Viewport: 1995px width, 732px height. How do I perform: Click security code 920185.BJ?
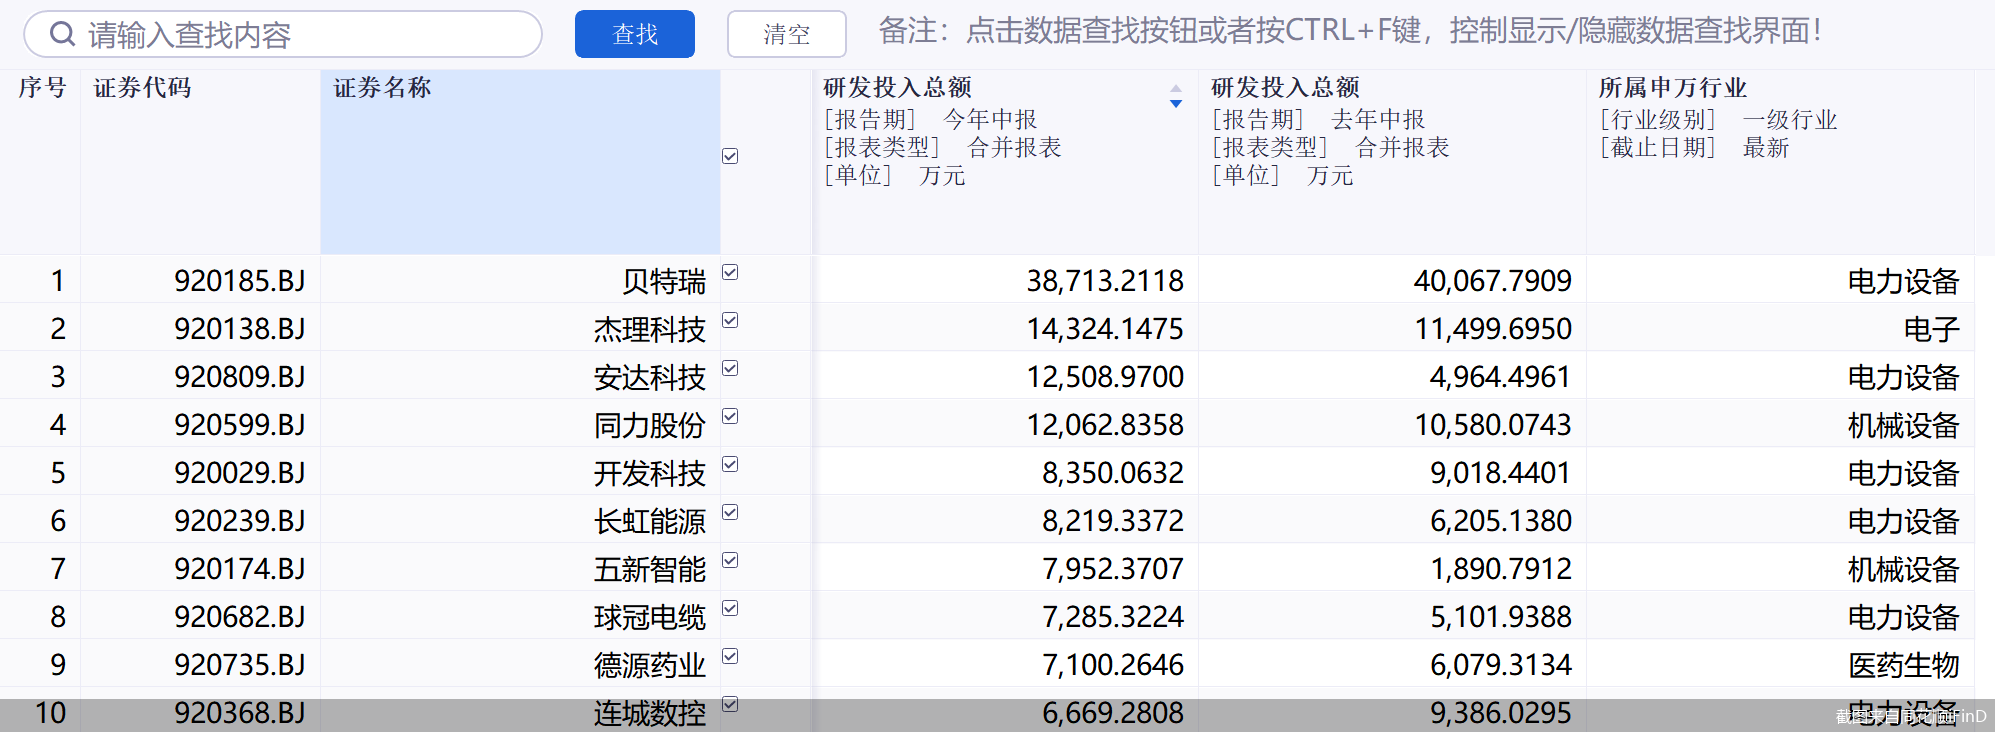[x=240, y=281]
